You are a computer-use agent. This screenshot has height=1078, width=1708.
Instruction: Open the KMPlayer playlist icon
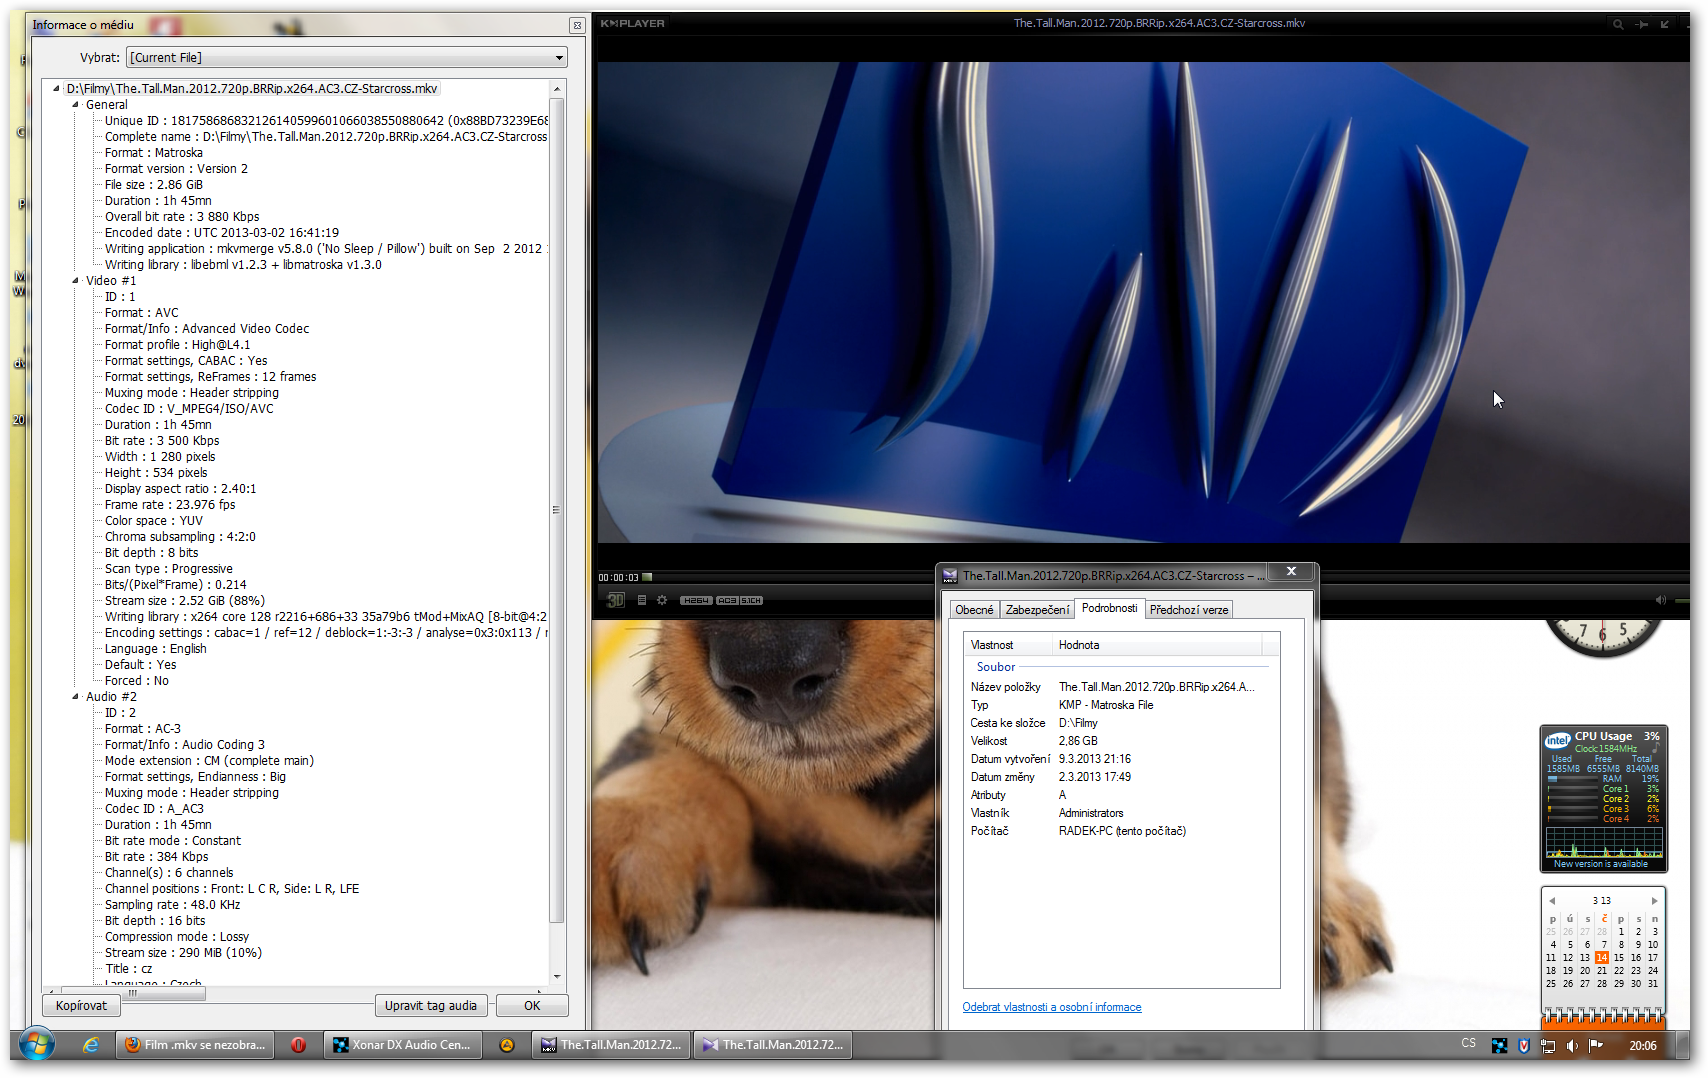(642, 600)
